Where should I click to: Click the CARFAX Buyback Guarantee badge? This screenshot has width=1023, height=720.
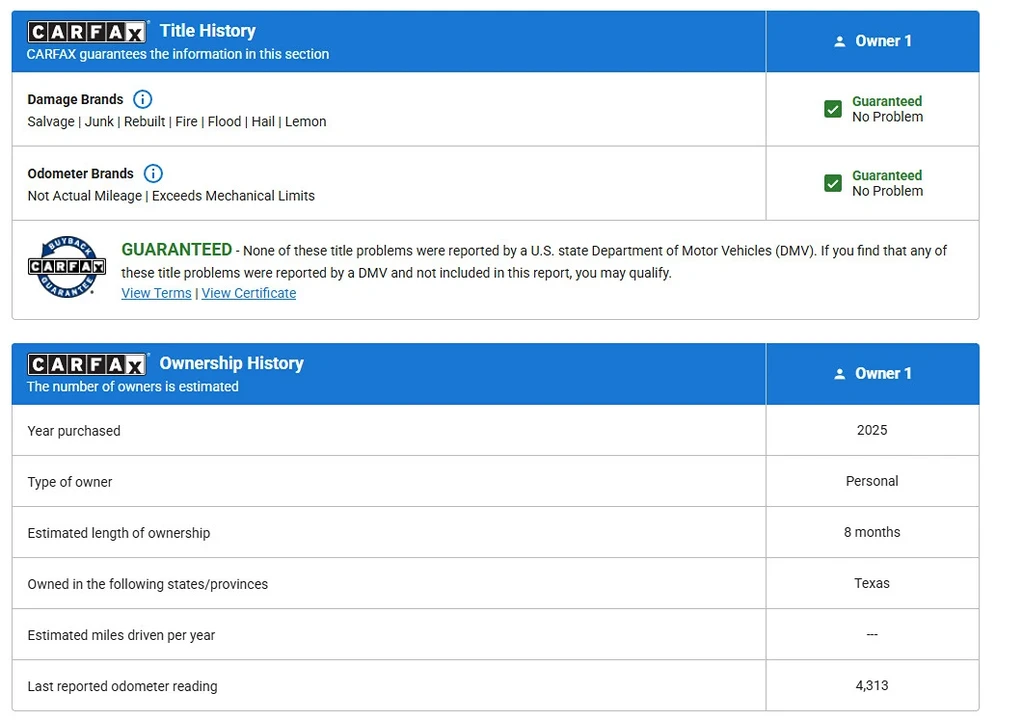pyautogui.click(x=67, y=267)
